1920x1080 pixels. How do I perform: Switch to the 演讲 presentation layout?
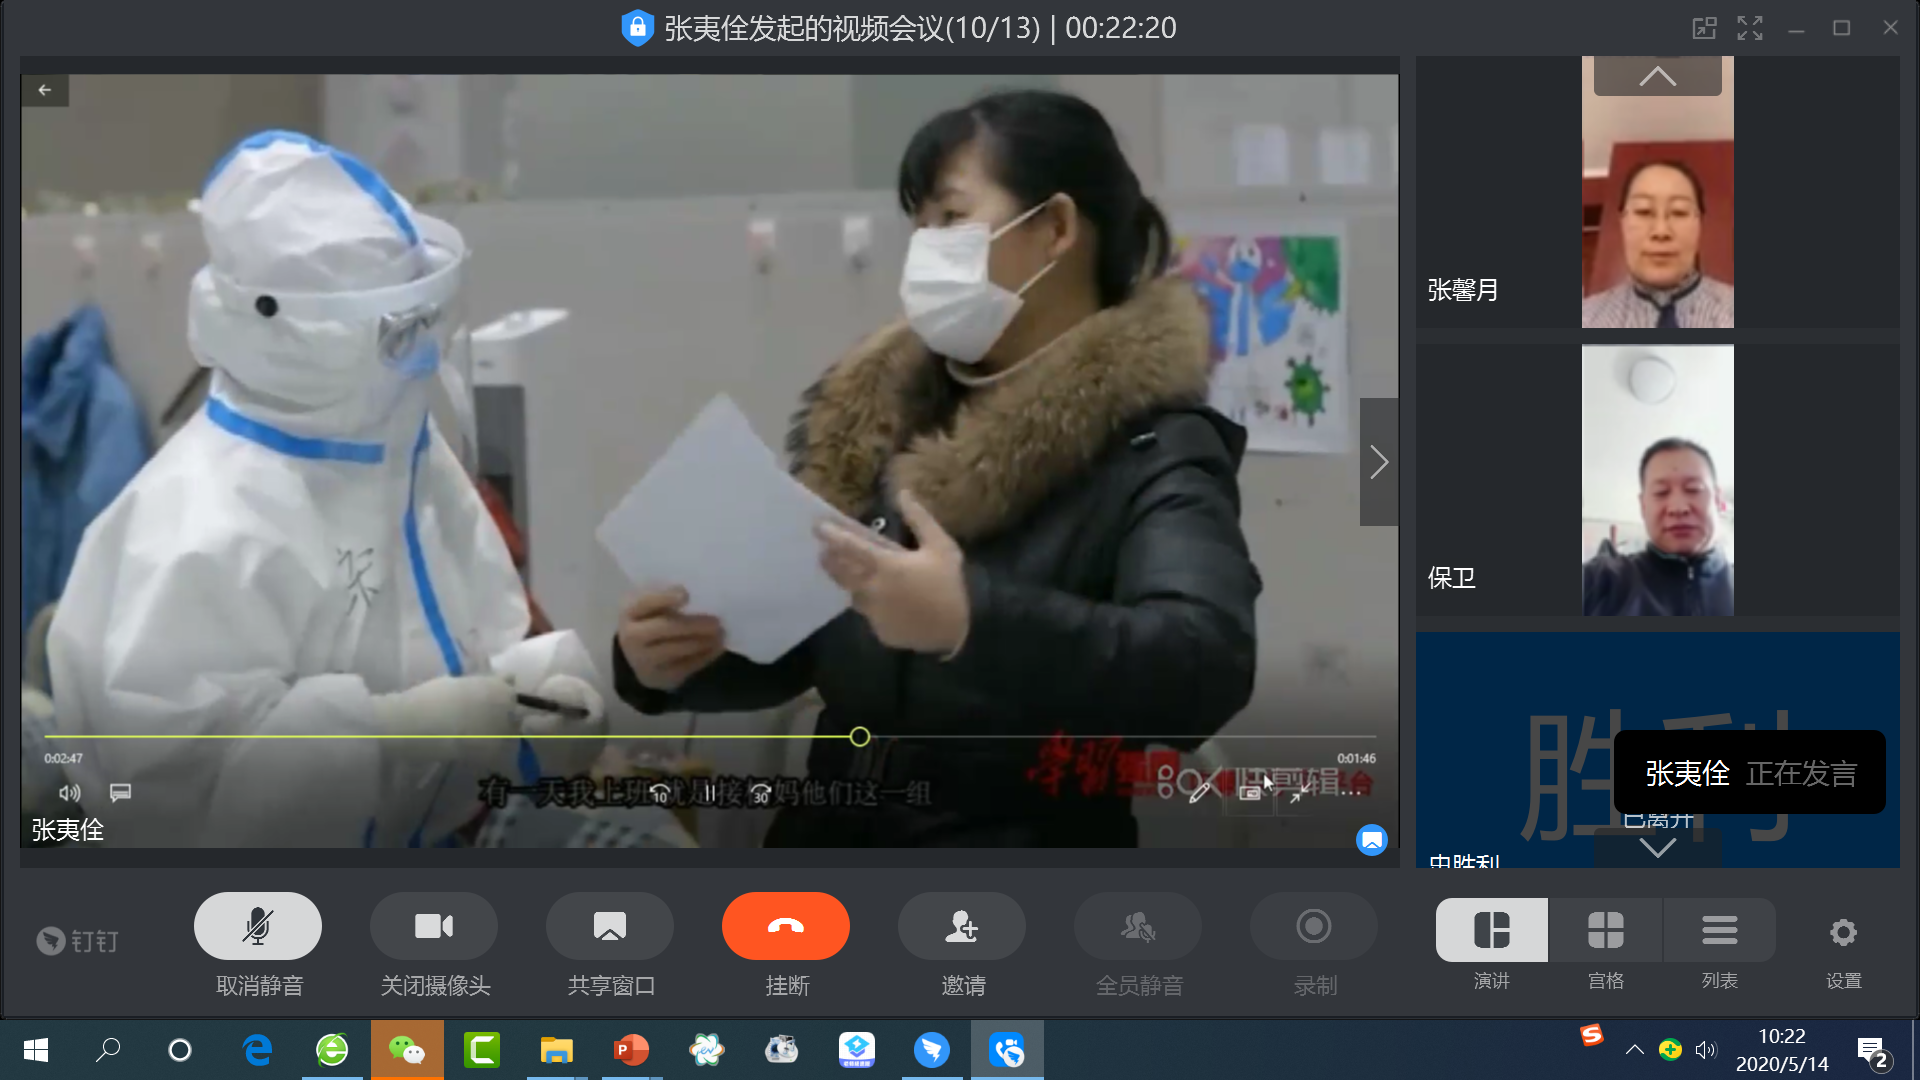(1491, 931)
